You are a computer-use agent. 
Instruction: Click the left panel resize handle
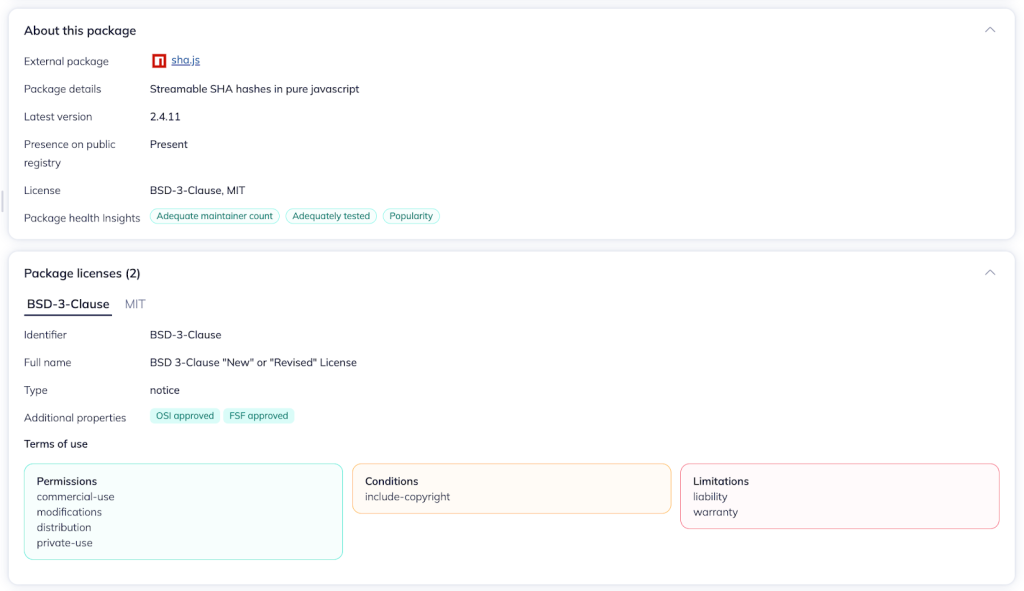3,200
